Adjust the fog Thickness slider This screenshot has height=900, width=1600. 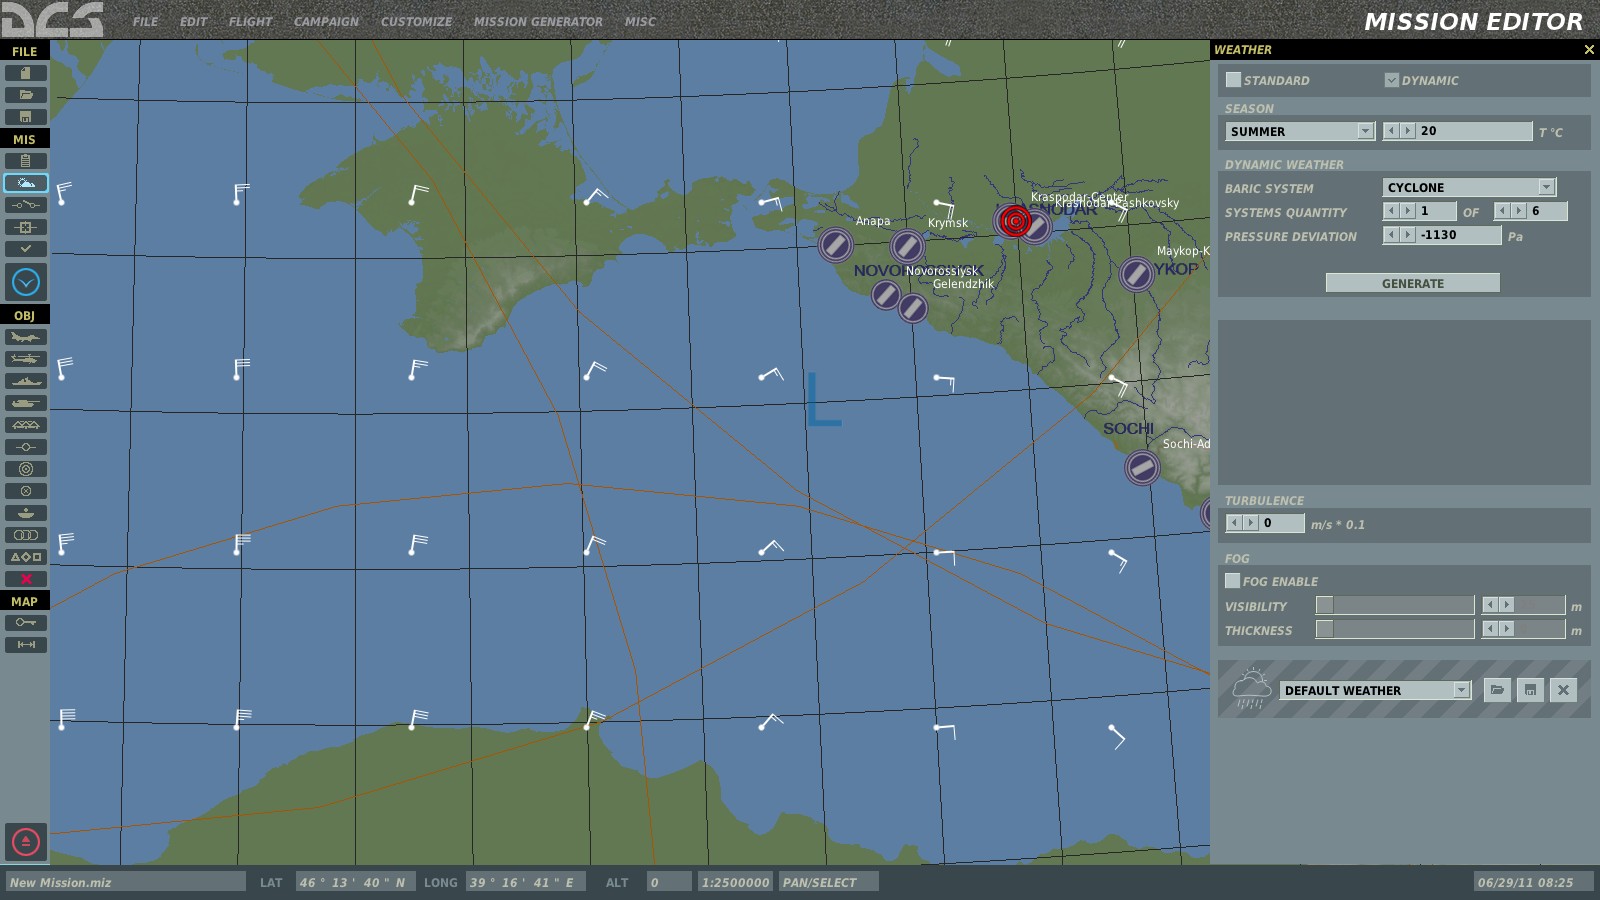1395,629
